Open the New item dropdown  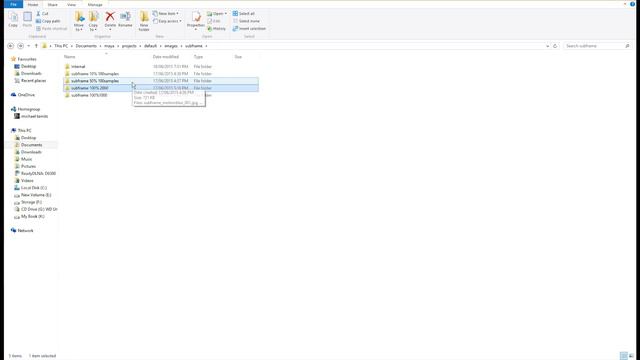[166, 13]
